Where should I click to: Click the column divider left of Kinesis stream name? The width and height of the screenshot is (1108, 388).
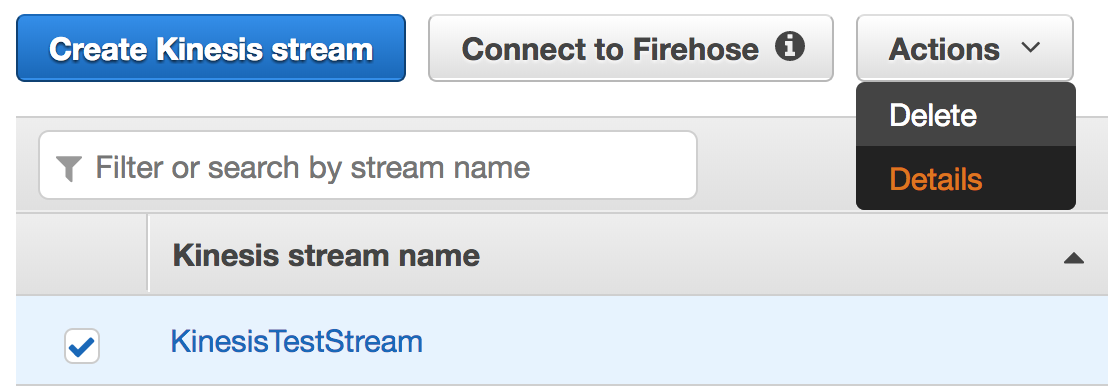tap(148, 254)
